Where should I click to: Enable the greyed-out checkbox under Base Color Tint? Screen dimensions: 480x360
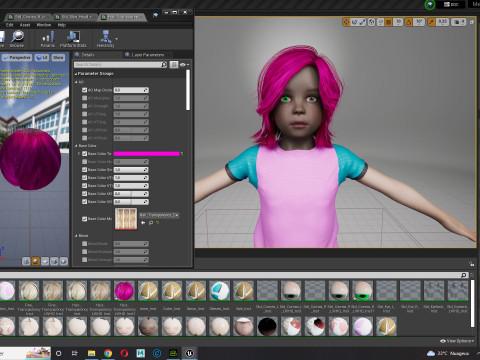coord(84,162)
